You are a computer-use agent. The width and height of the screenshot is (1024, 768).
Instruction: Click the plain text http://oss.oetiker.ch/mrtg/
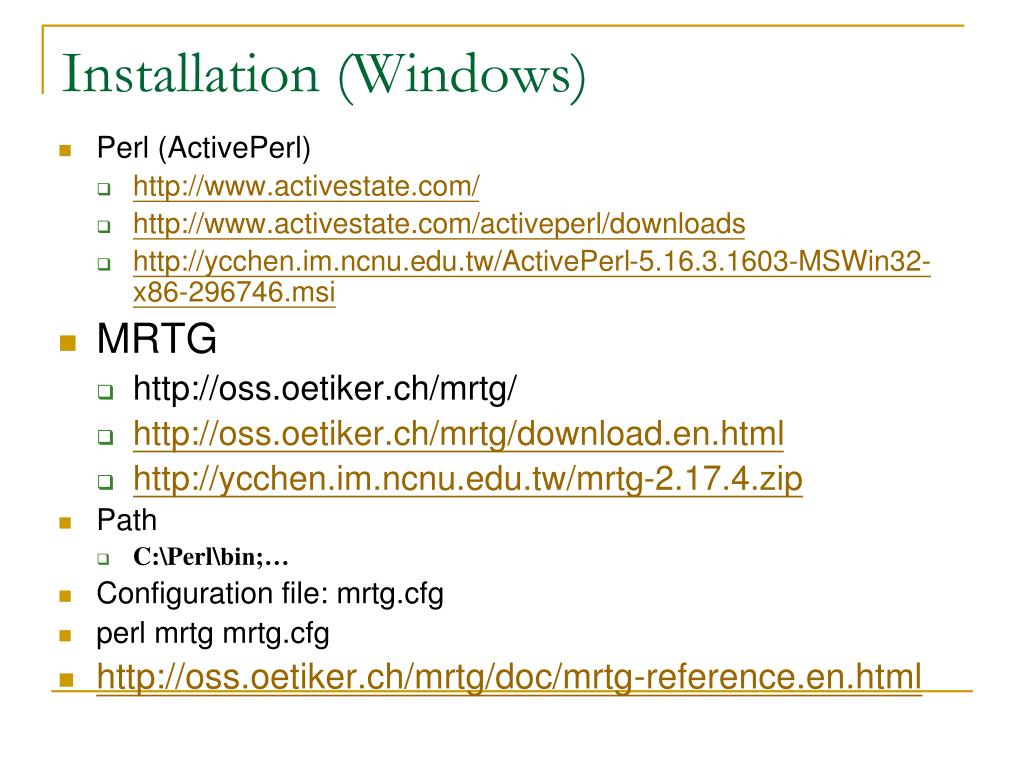[x=325, y=389]
